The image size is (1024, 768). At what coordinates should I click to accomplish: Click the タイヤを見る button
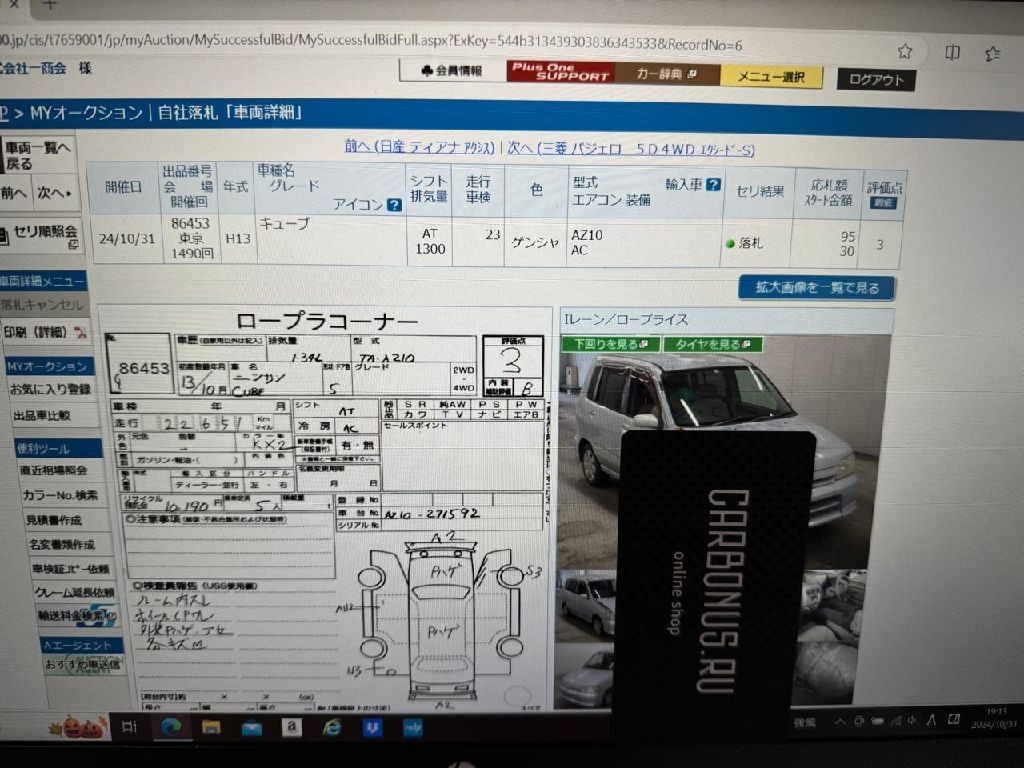(713, 344)
